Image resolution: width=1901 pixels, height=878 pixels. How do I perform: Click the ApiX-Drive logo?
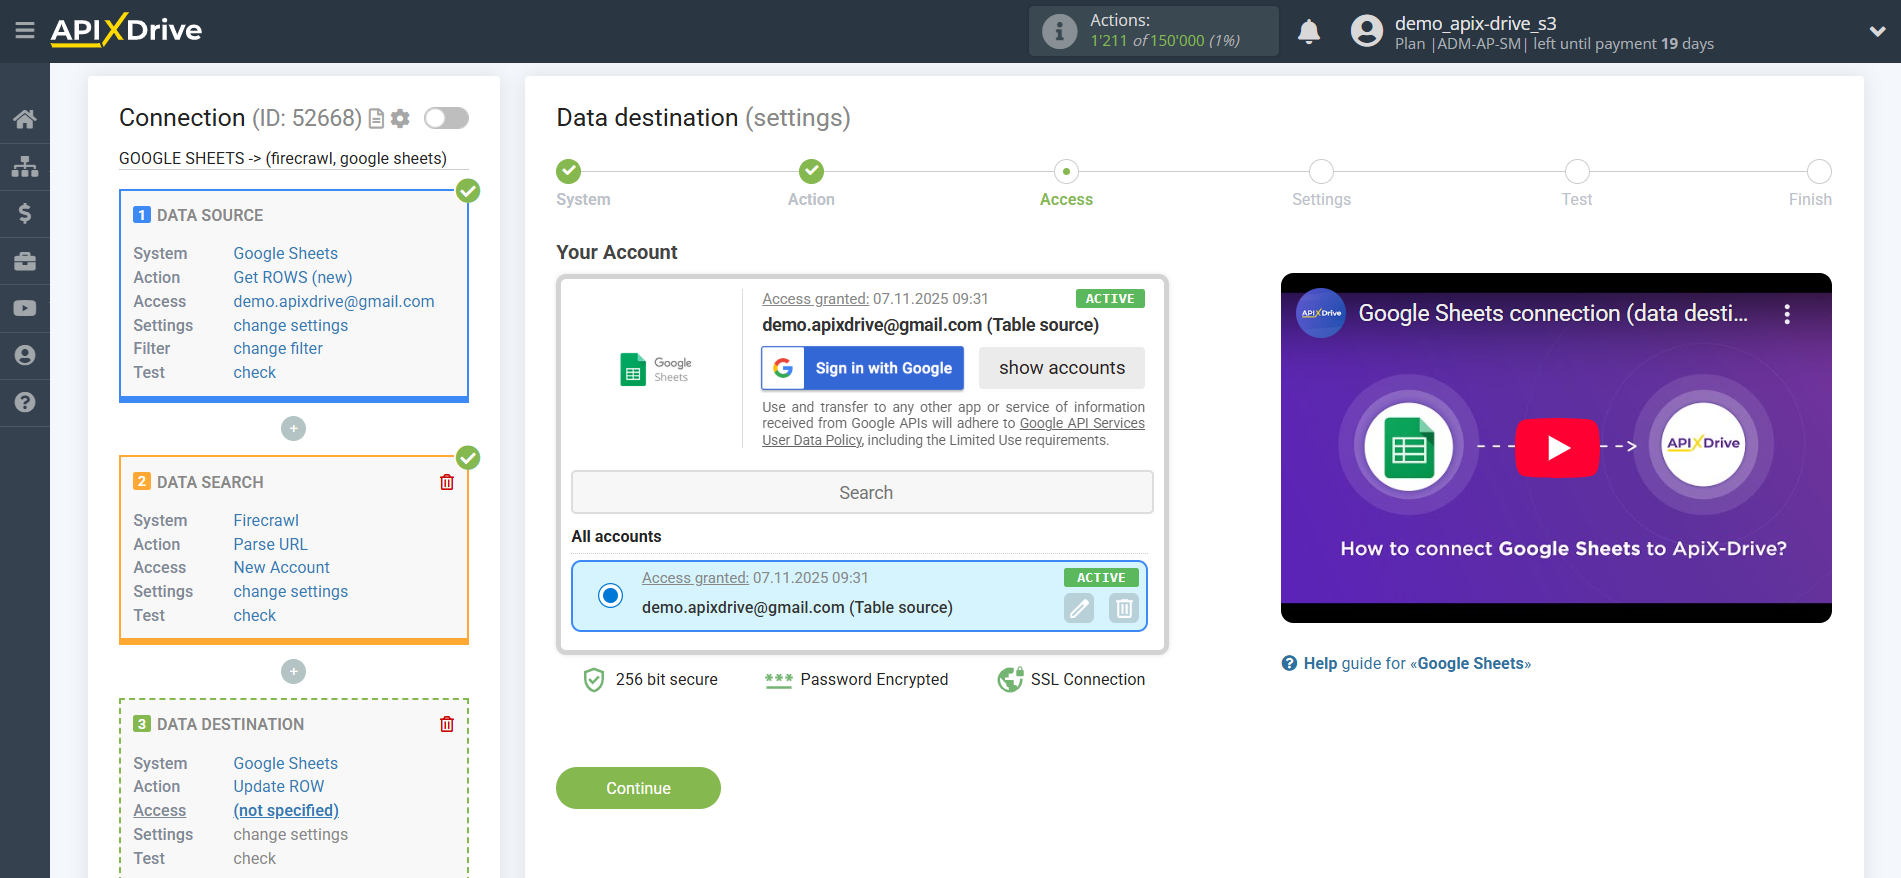[126, 30]
